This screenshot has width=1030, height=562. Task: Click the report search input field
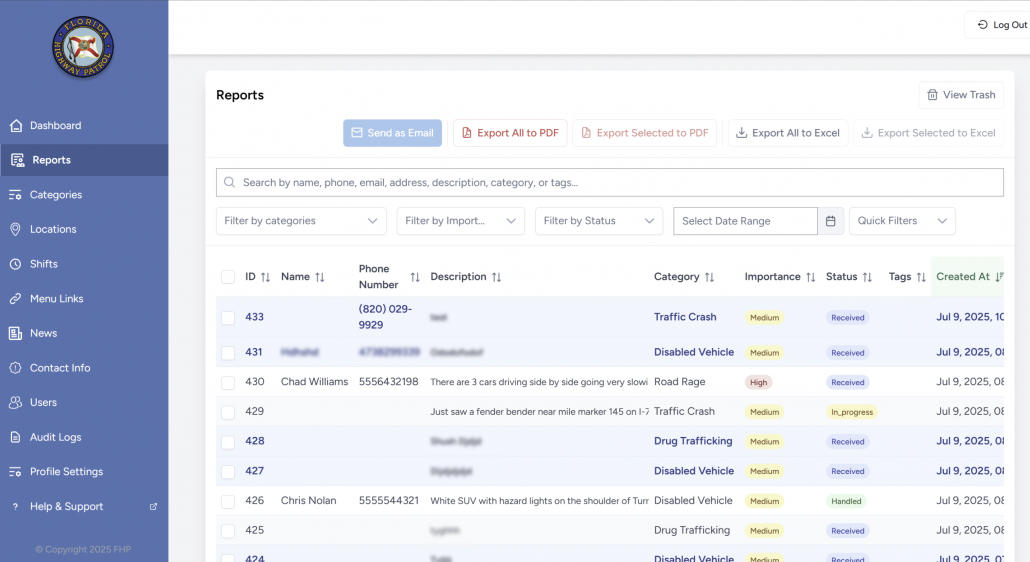pos(610,183)
